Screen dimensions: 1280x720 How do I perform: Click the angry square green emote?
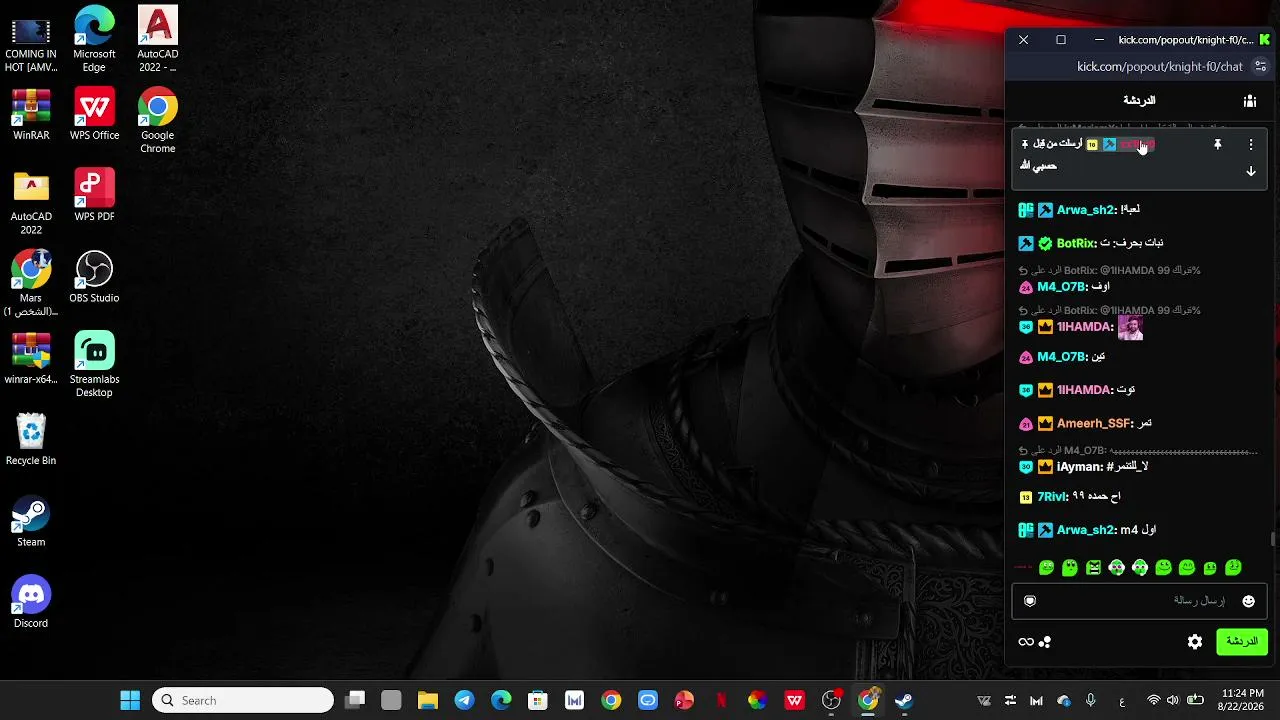coord(1093,568)
